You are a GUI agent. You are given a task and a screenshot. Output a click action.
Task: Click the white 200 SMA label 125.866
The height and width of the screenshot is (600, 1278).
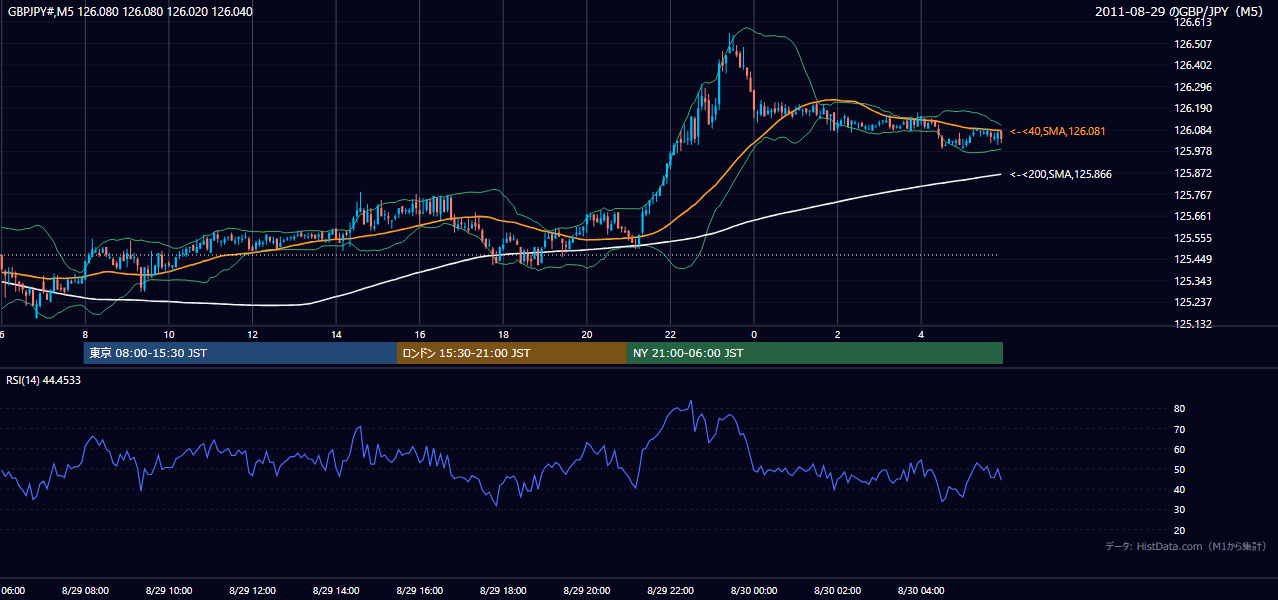click(1060, 174)
